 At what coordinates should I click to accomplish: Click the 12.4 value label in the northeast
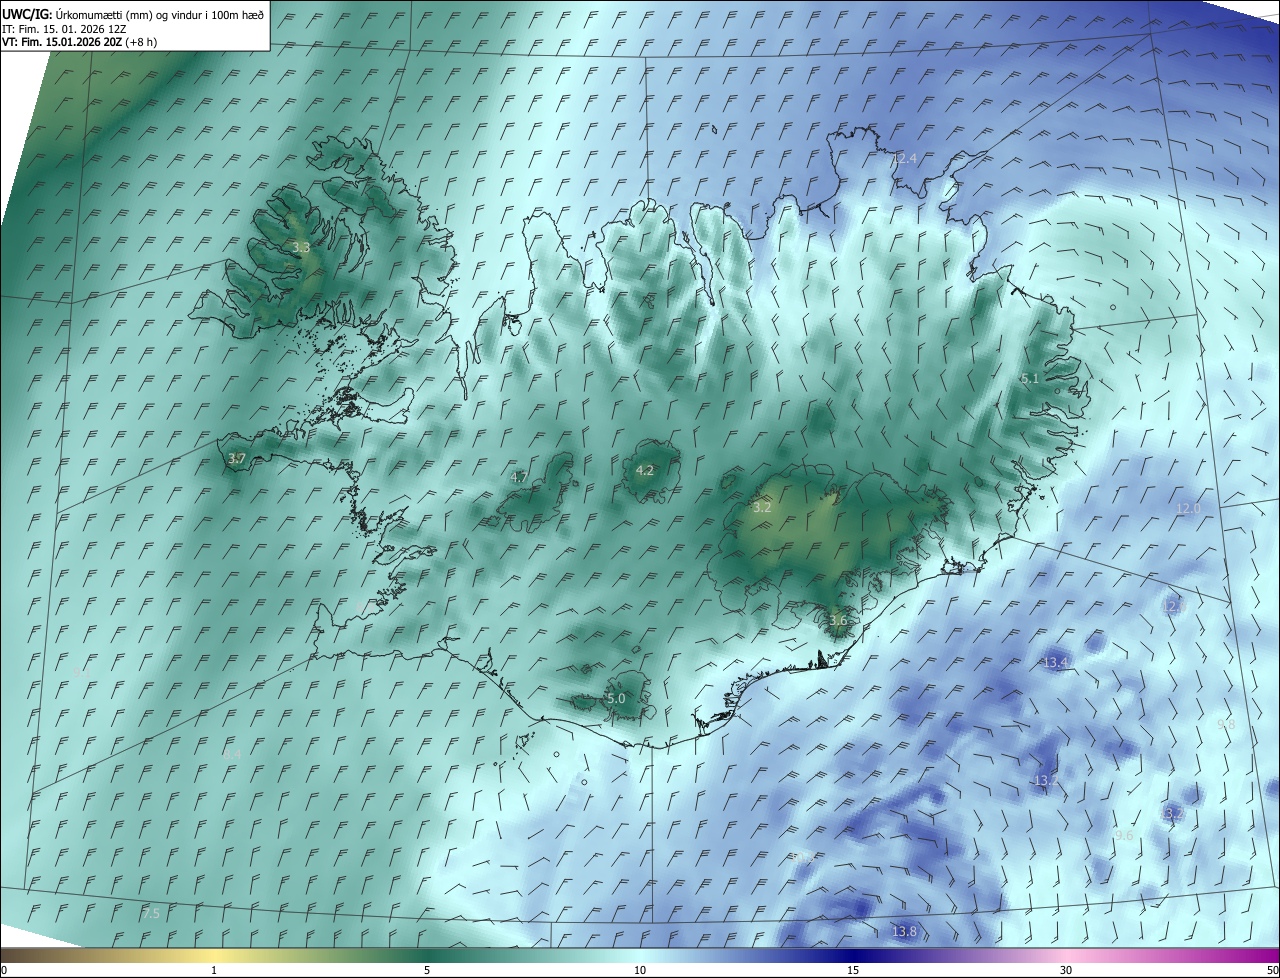coord(904,159)
